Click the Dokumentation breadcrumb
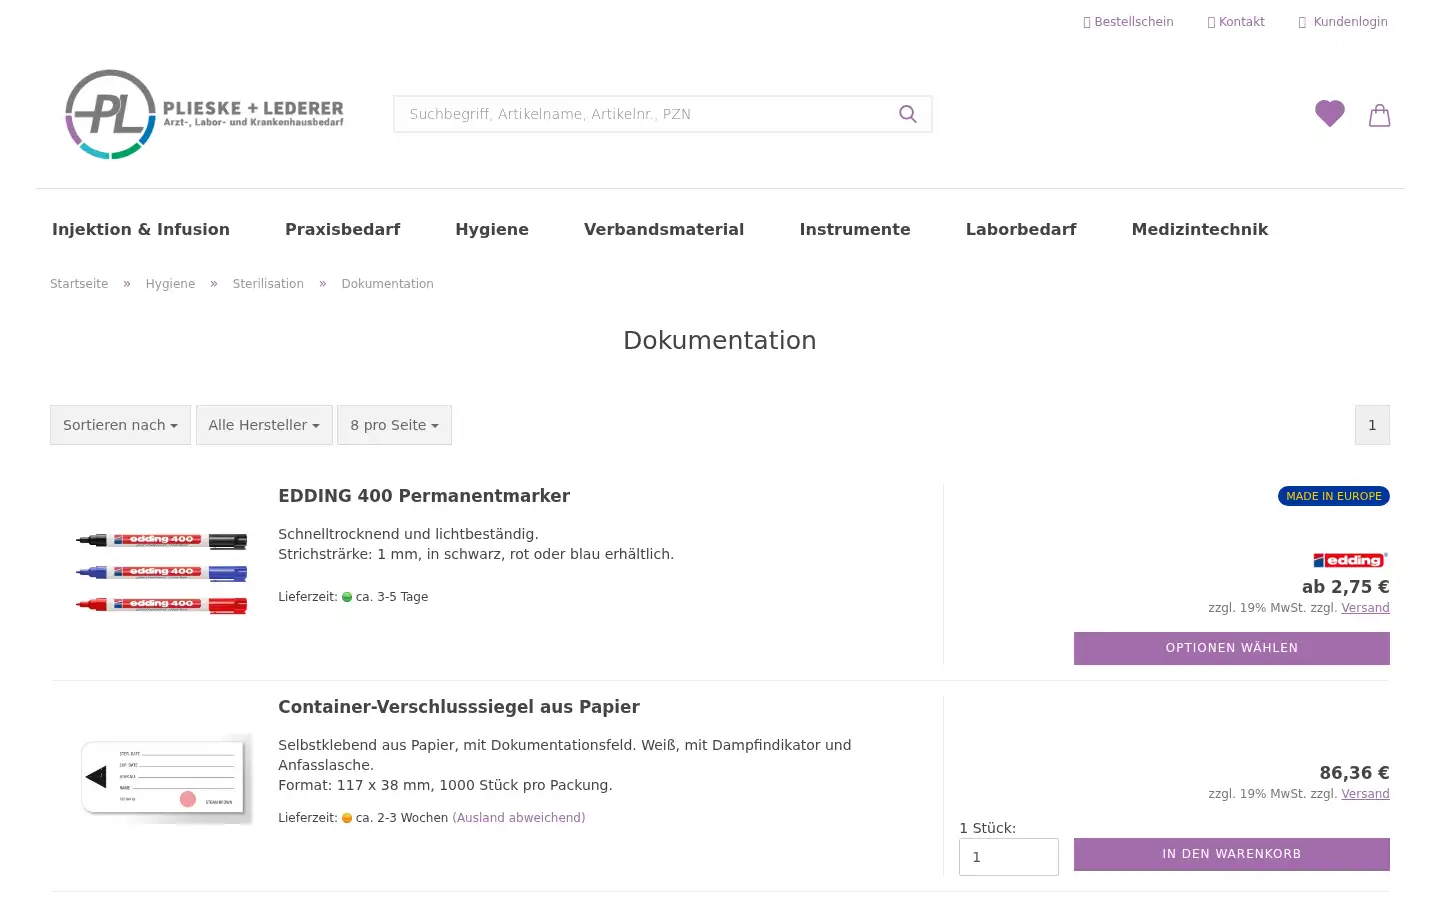The image size is (1440, 900). [x=387, y=284]
